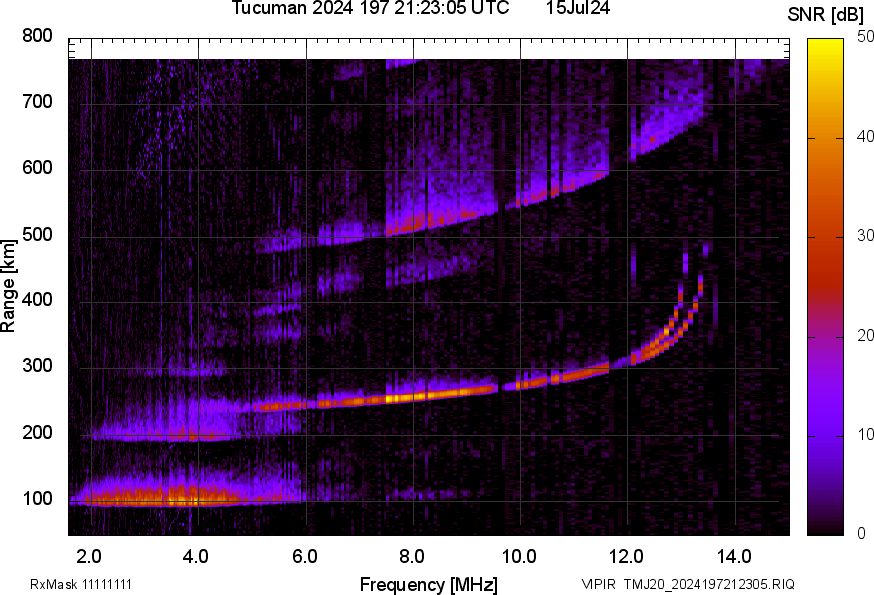
Task: Click frequency tick label '8.0'
Action: (x=411, y=557)
